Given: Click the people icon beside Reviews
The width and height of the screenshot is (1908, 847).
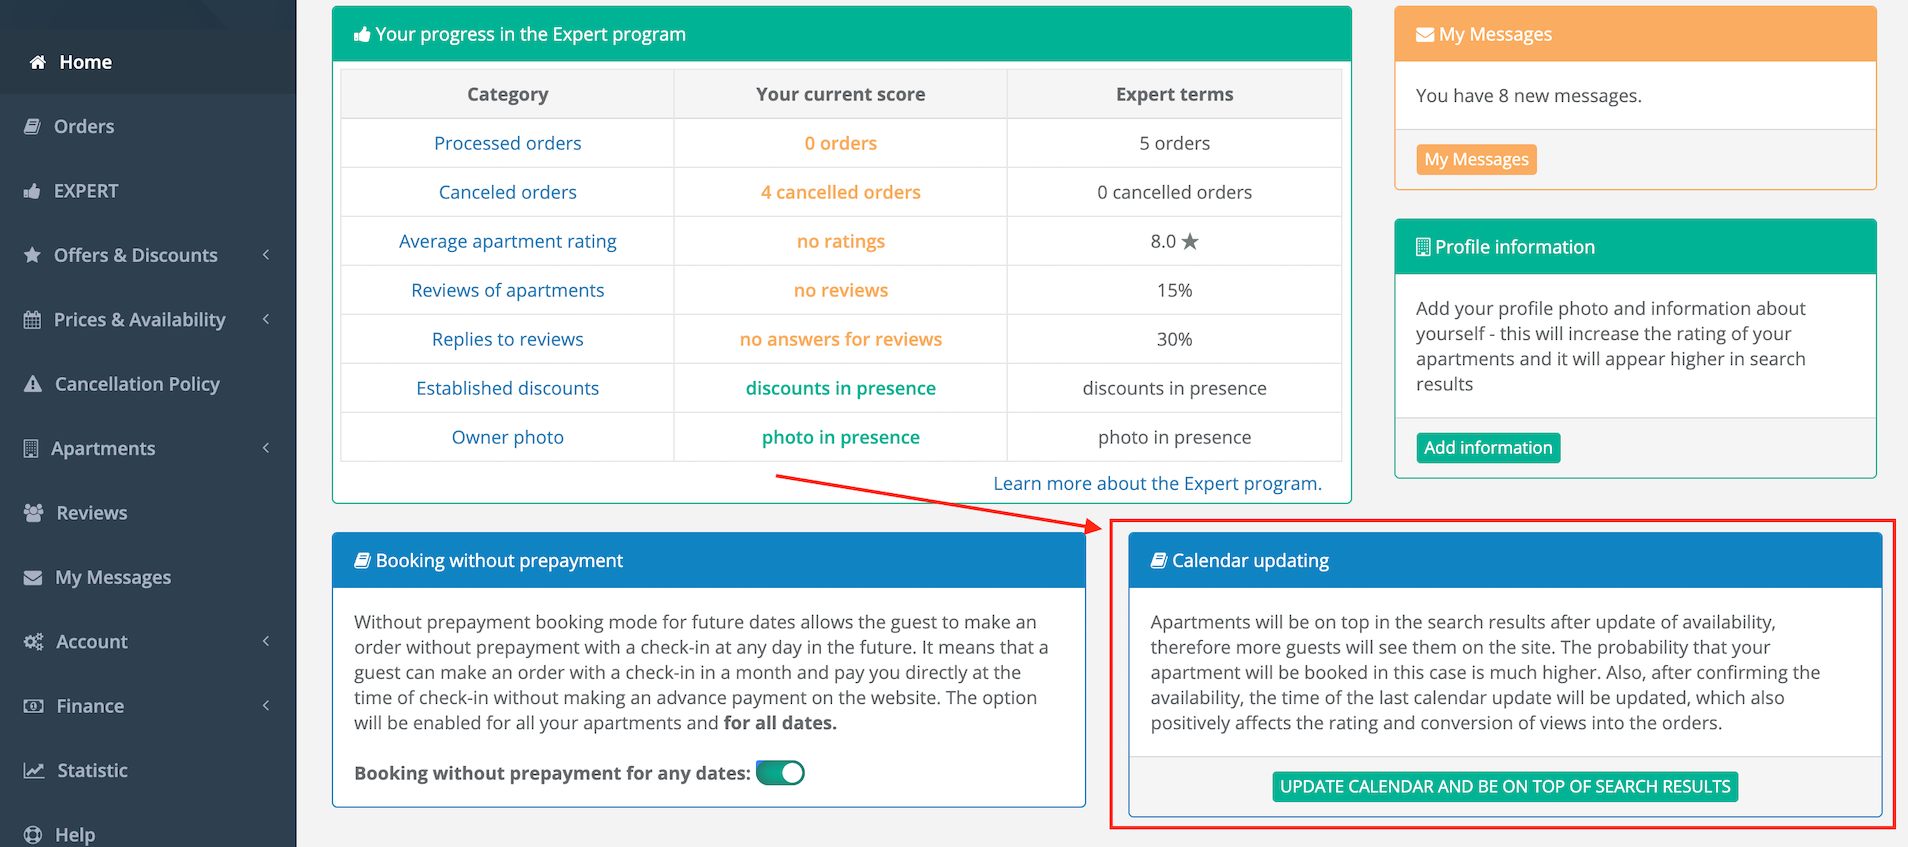Looking at the screenshot, I should tap(34, 512).
